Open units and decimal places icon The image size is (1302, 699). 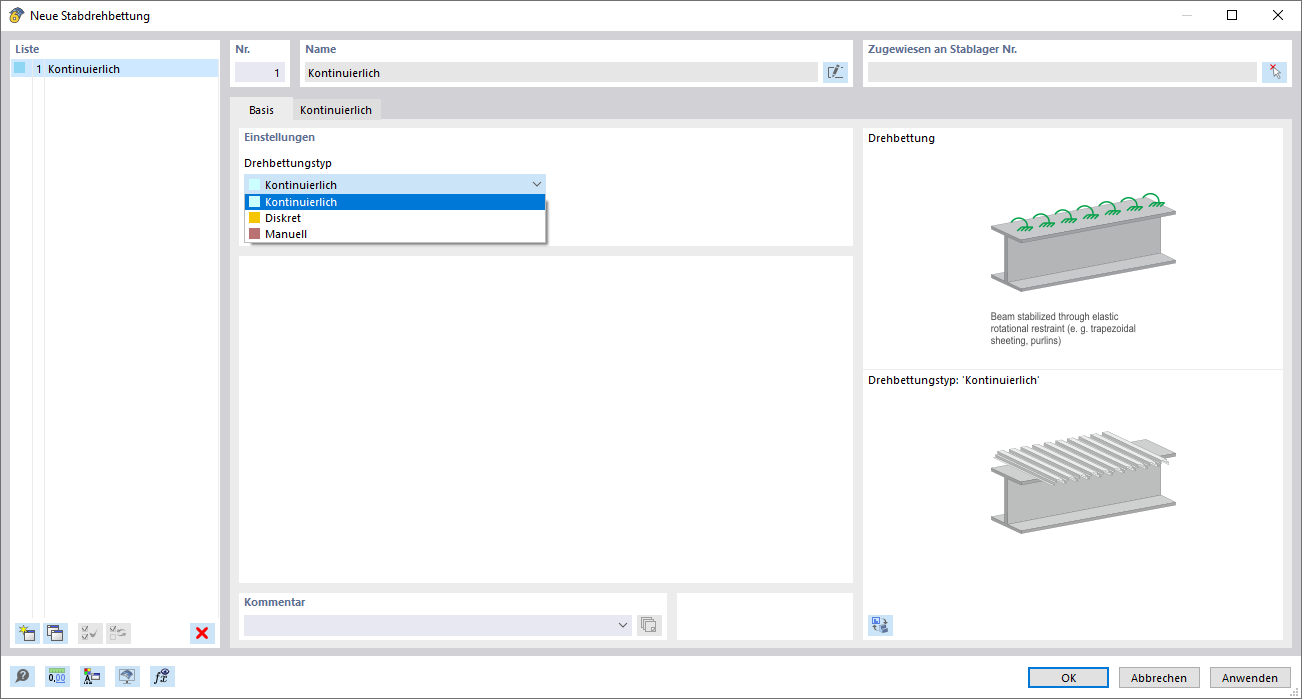pyautogui.click(x=57, y=676)
